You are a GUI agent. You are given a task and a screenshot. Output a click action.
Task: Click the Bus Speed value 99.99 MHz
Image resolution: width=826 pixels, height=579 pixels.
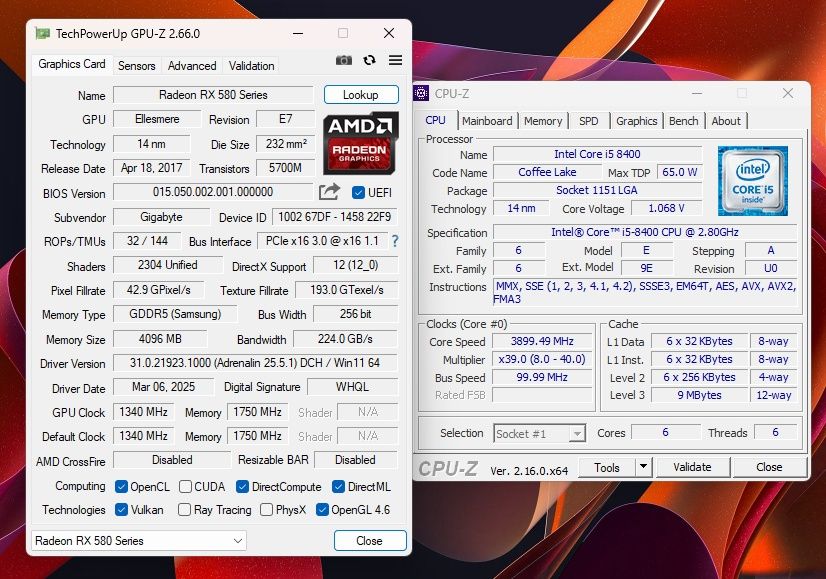pos(542,377)
